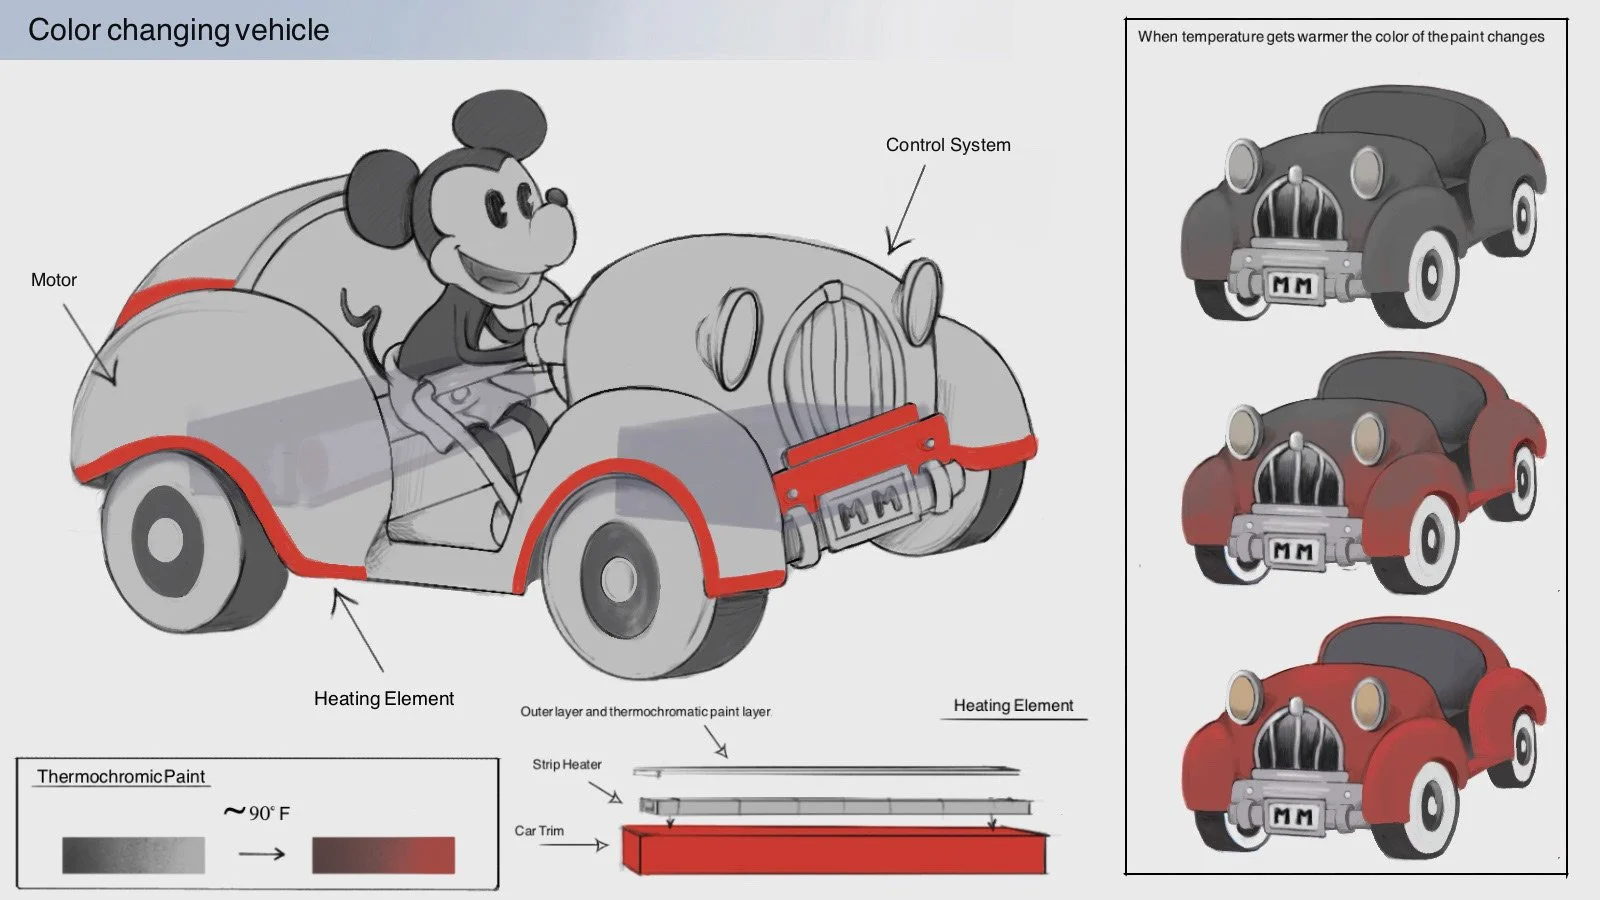
Task: Click the gray gradient paint swatch
Action: (x=133, y=855)
